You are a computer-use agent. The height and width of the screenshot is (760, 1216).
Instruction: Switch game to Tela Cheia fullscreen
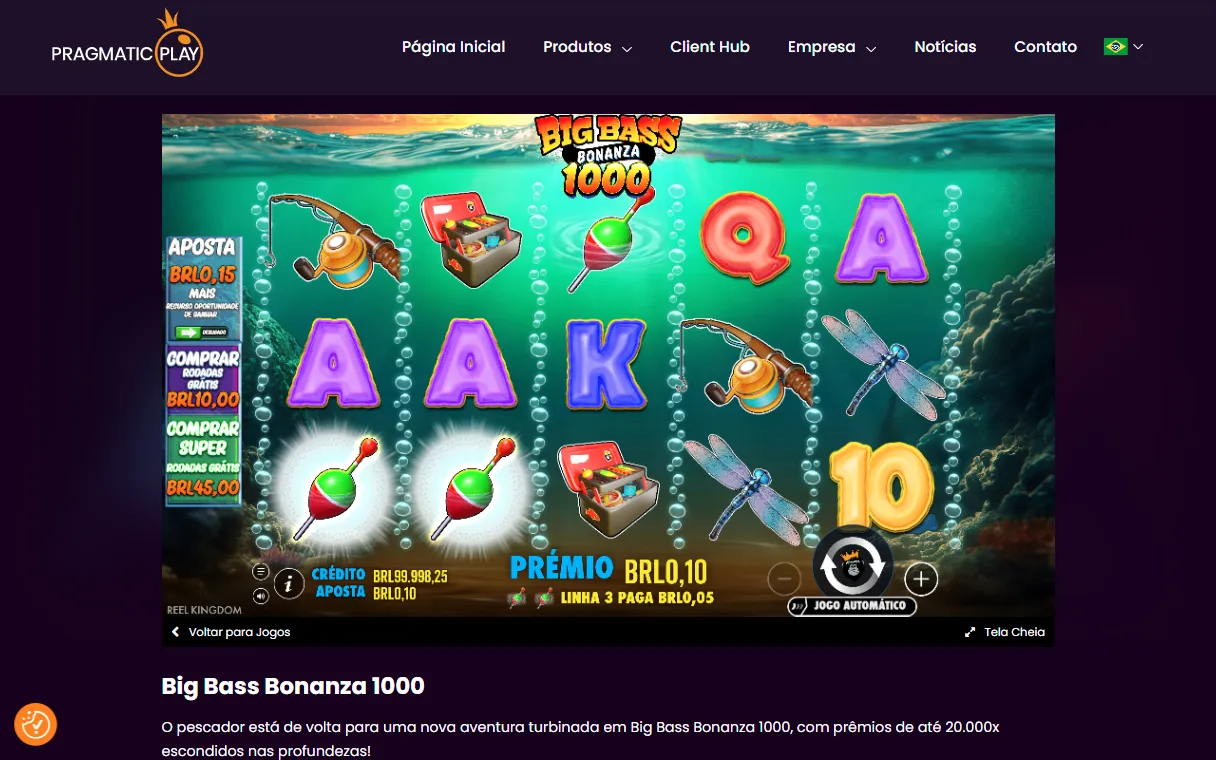tap(1005, 632)
